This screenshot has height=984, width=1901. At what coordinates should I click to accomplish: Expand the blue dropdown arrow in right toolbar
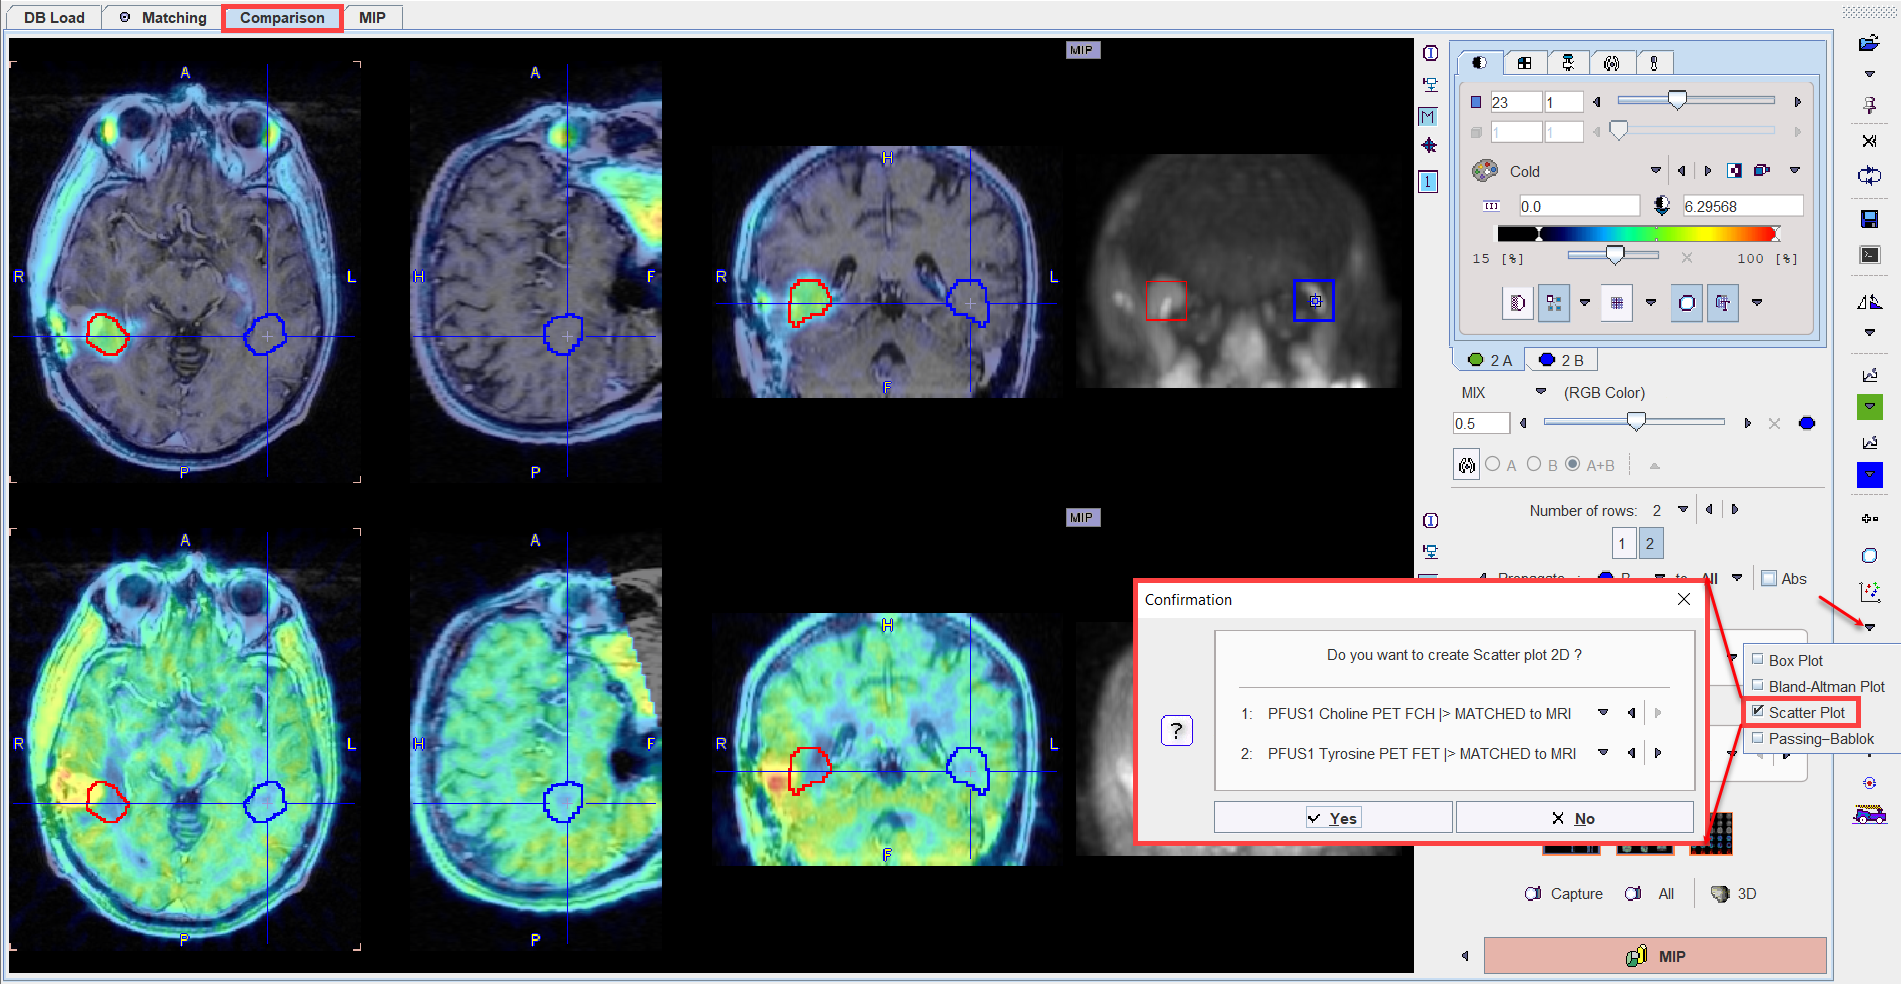1869,475
